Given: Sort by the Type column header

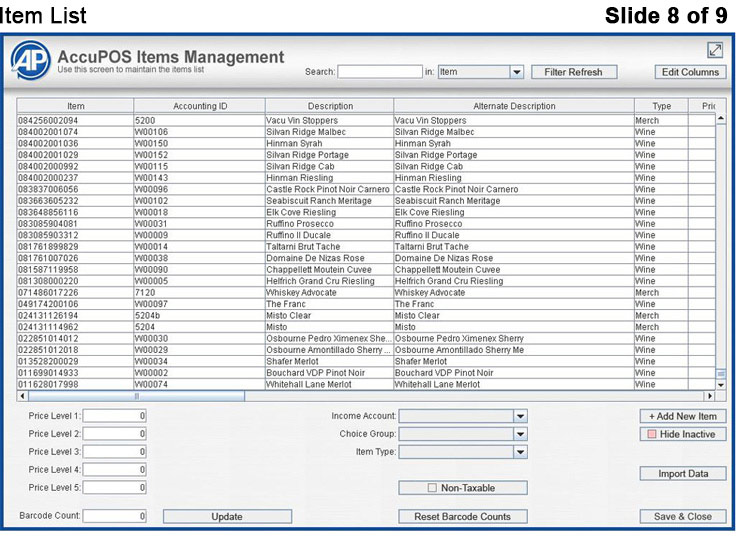Looking at the screenshot, I should (x=661, y=106).
